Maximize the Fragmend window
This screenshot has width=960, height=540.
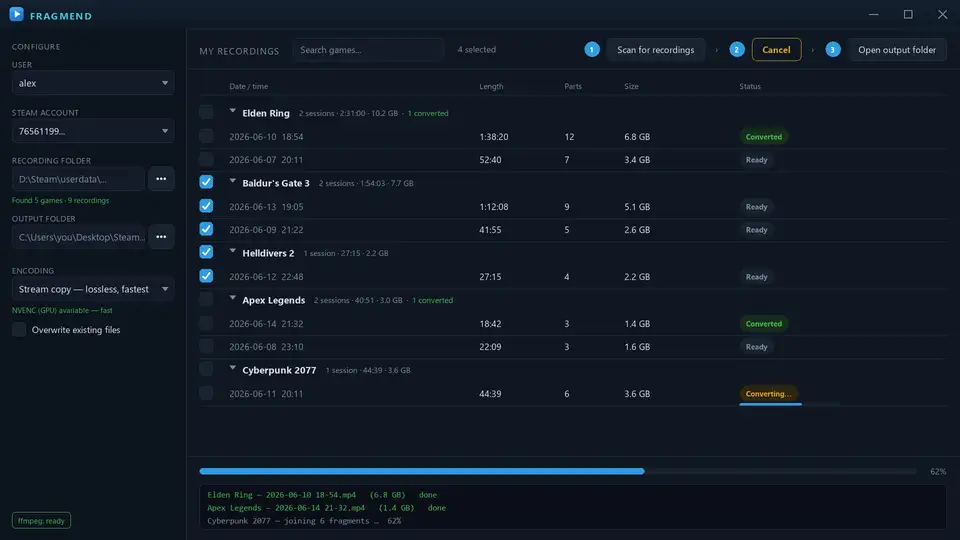pos(908,14)
